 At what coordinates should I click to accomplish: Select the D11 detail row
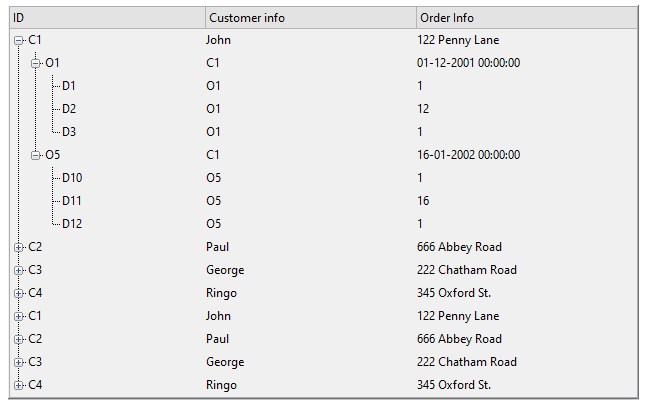click(x=72, y=201)
